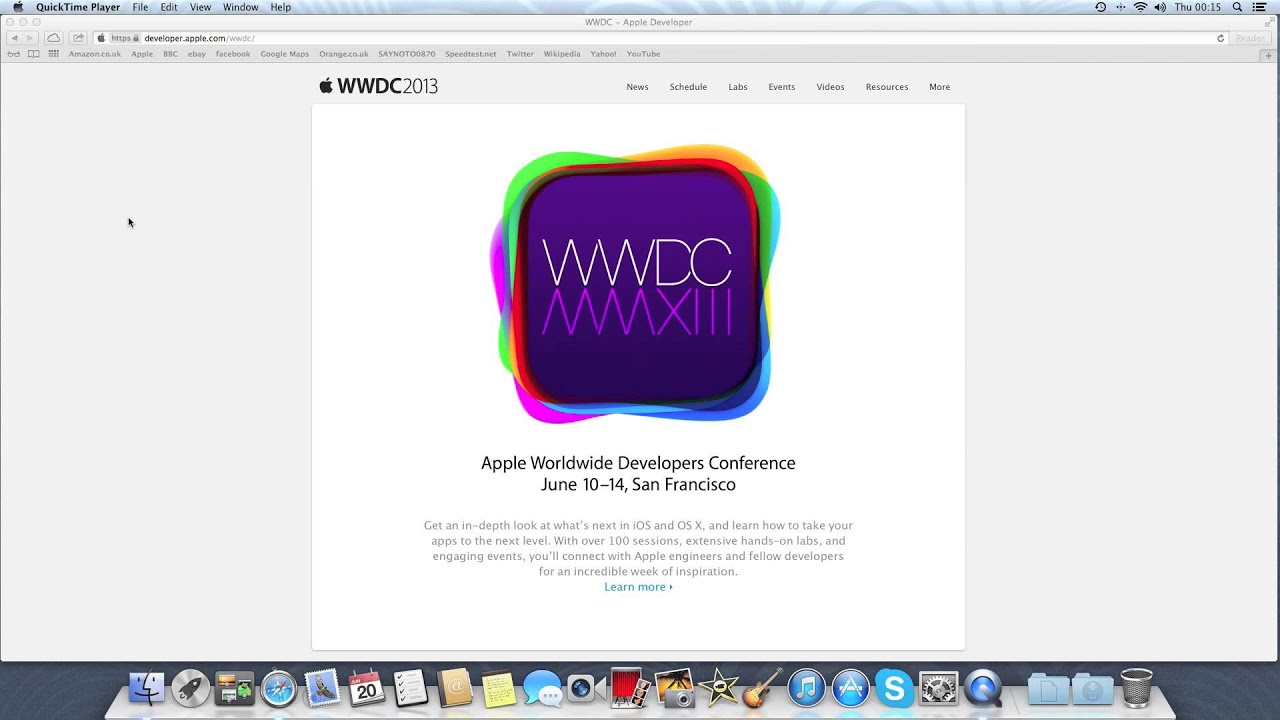Open the Schedule tab on WWDC site
Screen dimensions: 1280x720
coord(688,87)
